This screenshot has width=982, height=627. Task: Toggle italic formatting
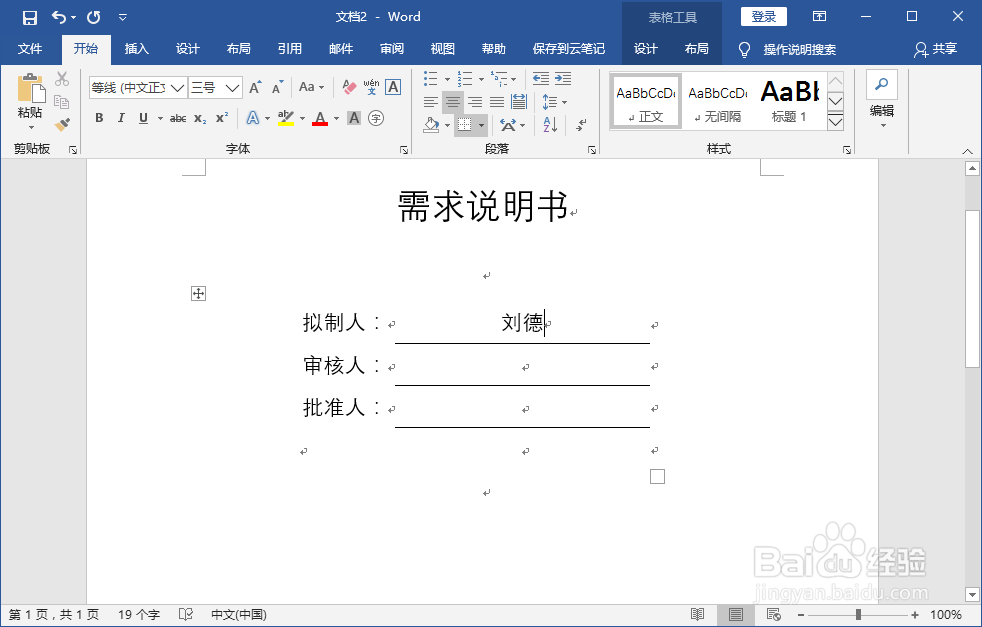click(120, 118)
